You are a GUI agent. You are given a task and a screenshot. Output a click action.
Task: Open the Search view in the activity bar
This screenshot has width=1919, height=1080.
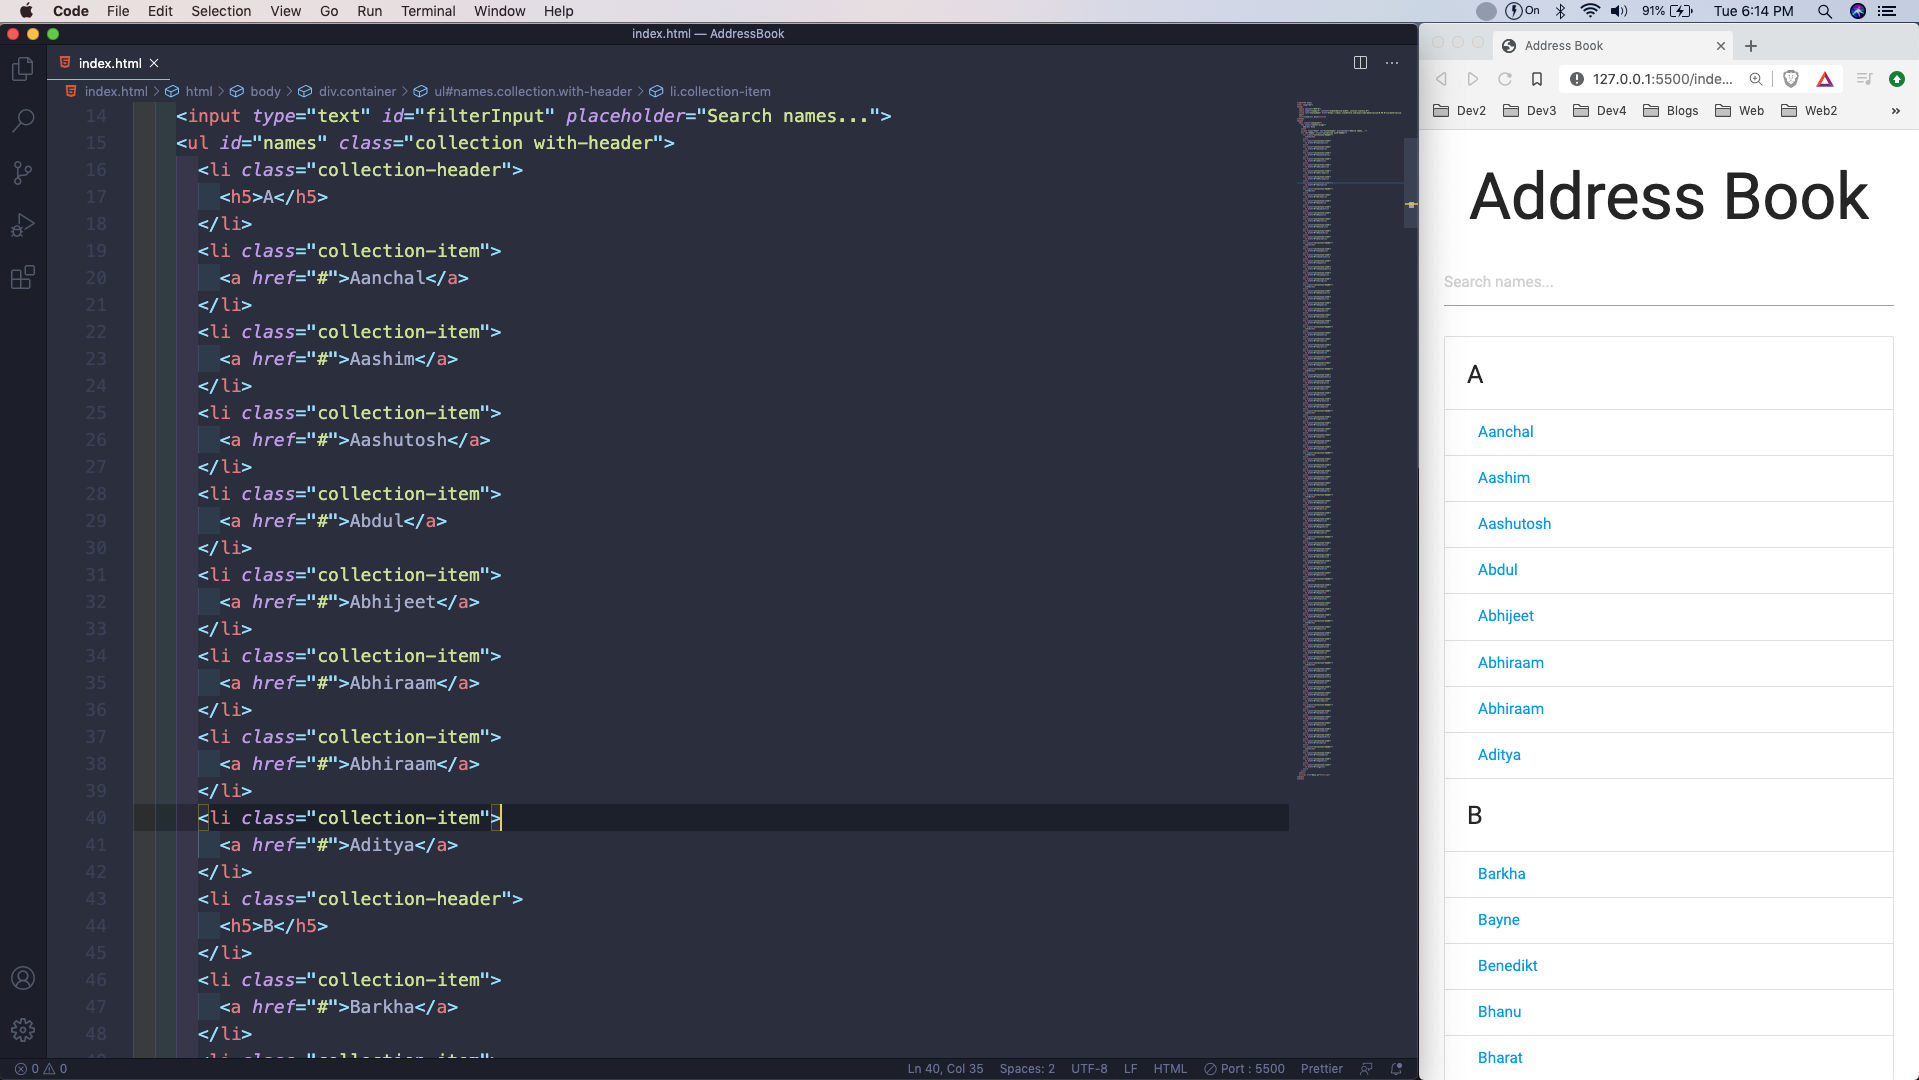[x=22, y=121]
